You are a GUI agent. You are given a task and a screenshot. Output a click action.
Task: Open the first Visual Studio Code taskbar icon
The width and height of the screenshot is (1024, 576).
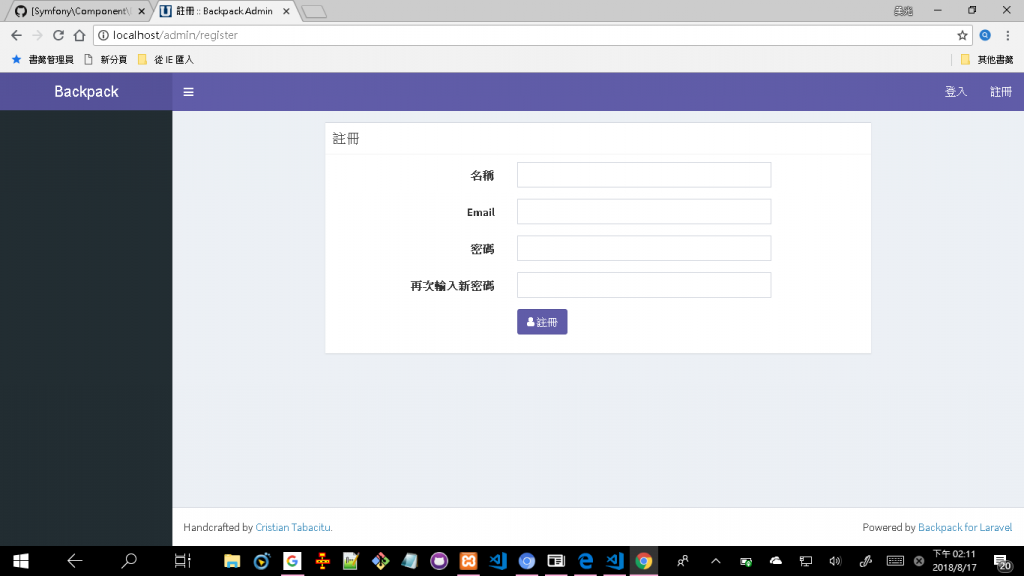pyautogui.click(x=498, y=561)
